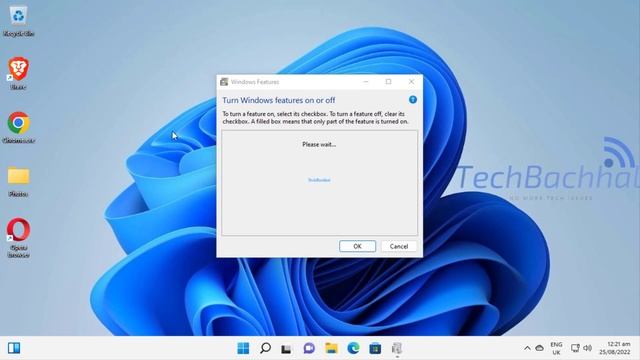Image resolution: width=640 pixels, height=360 pixels.
Task: Launch the Chat app from taskbar
Action: [309, 348]
